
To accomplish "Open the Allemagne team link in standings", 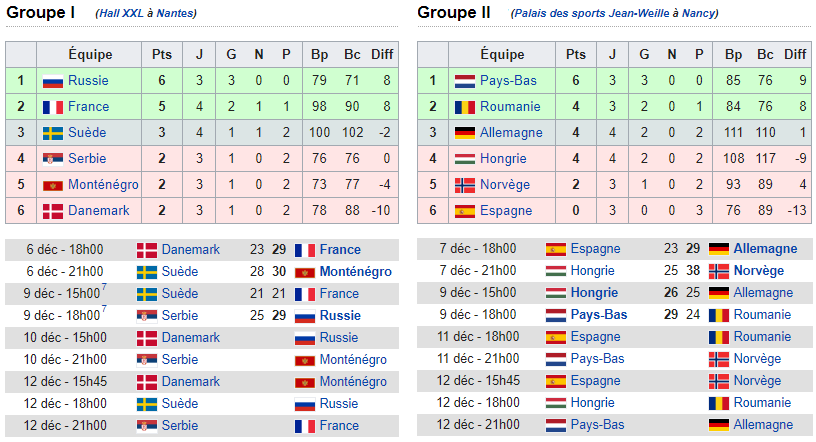I will point(511,133).
